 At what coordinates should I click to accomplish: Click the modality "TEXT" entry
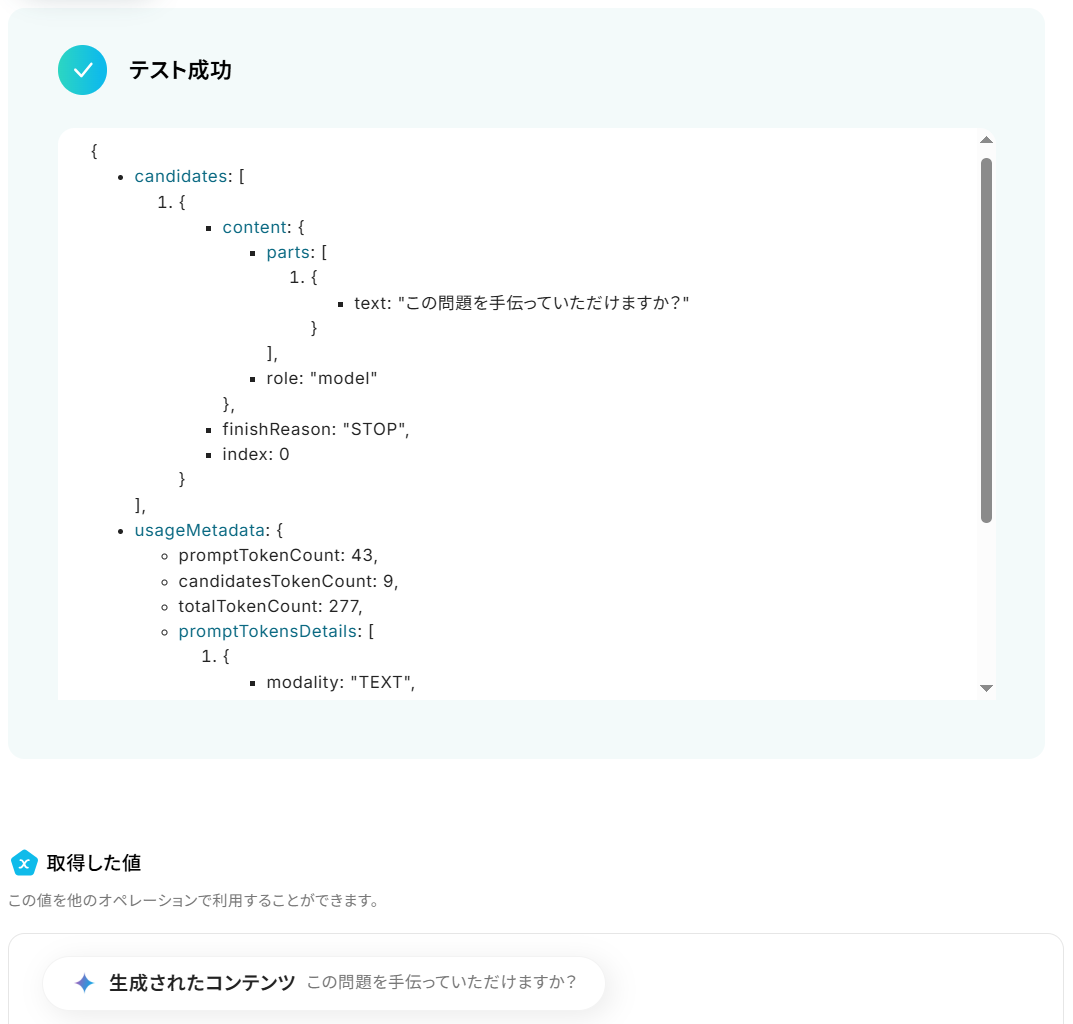tap(341, 682)
